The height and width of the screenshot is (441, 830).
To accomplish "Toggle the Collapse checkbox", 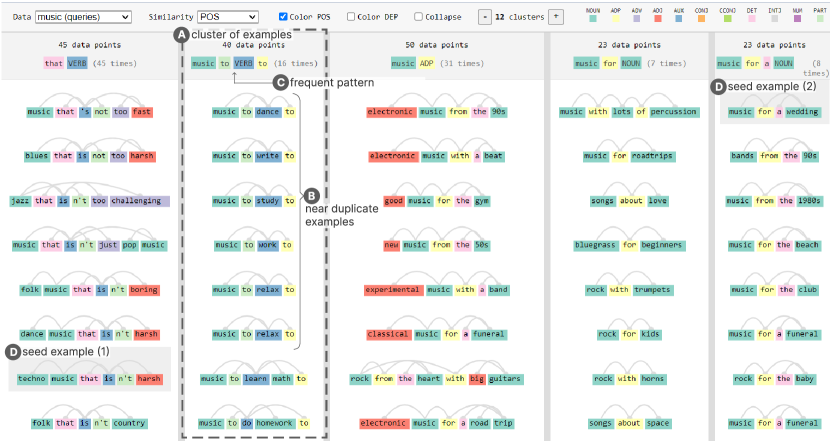I will pyautogui.click(x=418, y=17).
